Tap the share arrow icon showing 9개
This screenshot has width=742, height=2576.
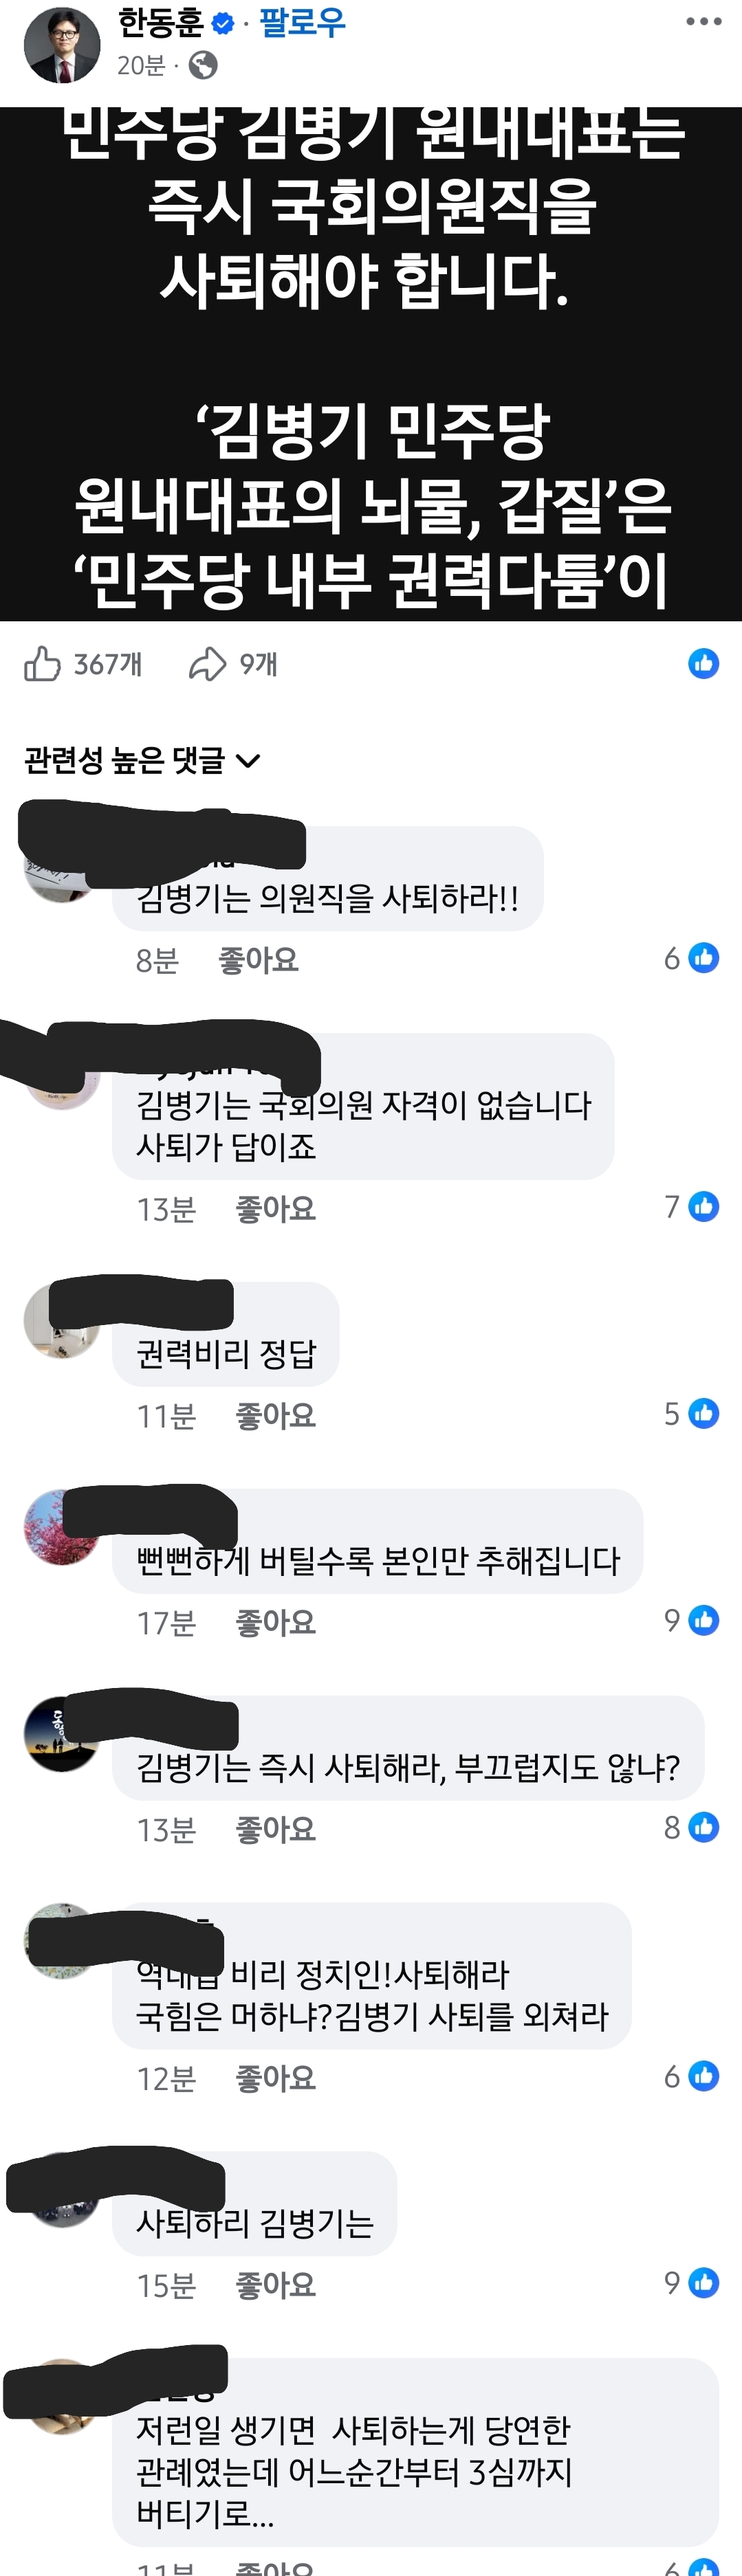207,663
